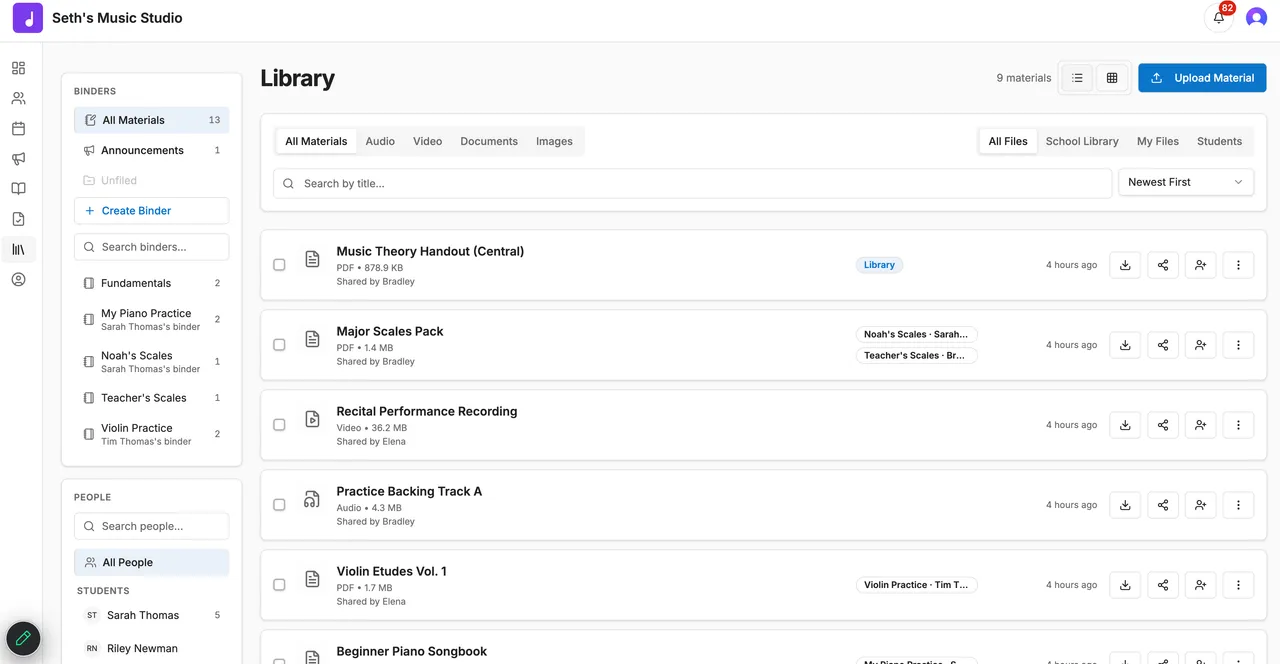Open the Noah's Scales binder
The height and width of the screenshot is (664, 1280).
pyautogui.click(x=151, y=362)
